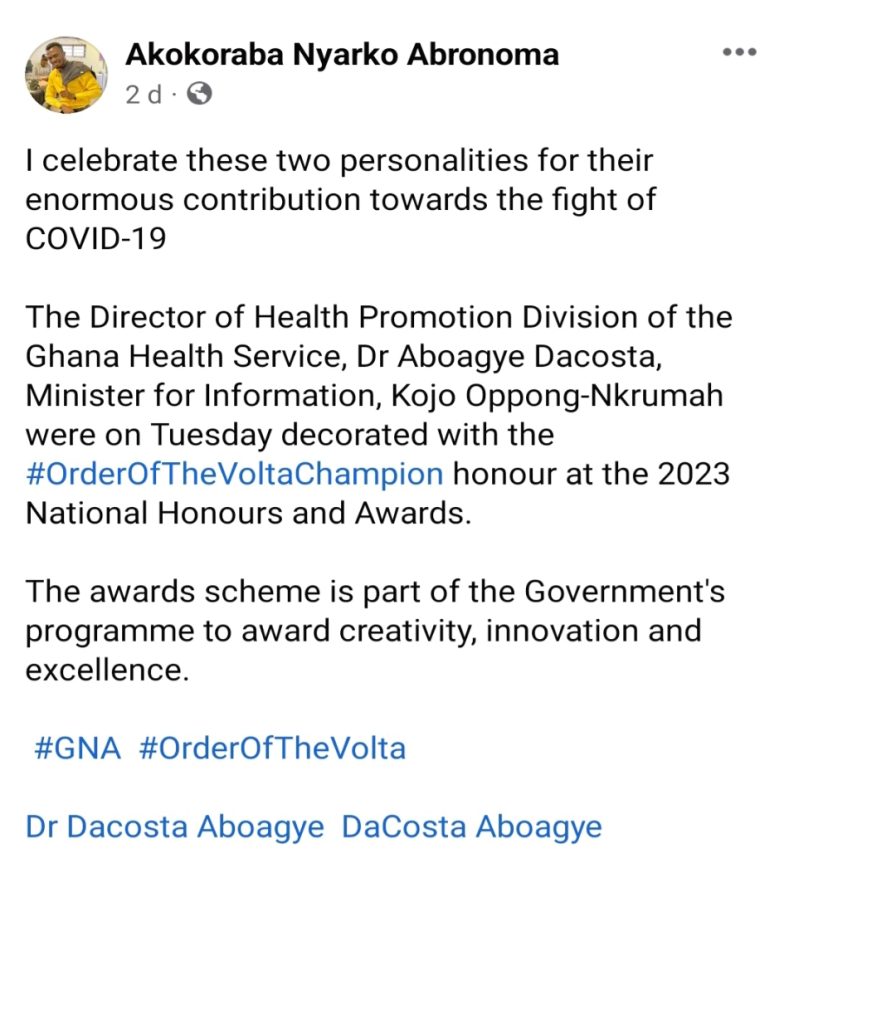Viewport: 896px width, 1024px height.
Task: Click the final word 'excellence.'
Action: [107, 670]
